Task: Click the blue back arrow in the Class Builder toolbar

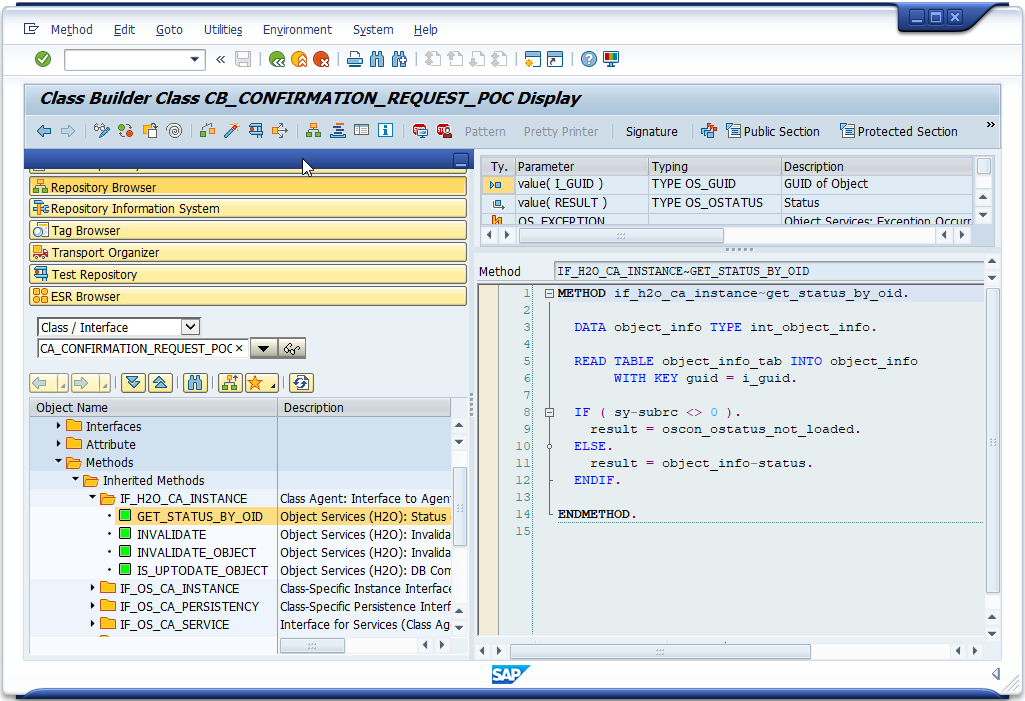Action: (44, 131)
